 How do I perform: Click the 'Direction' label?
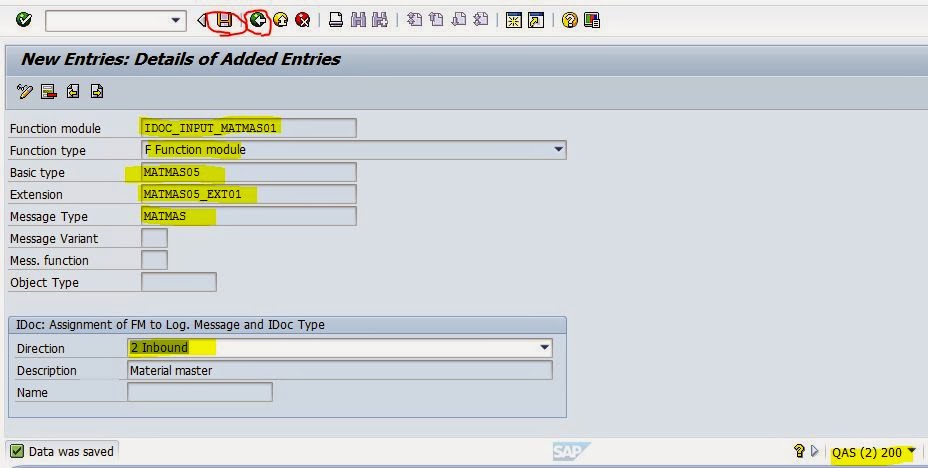pyautogui.click(x=40, y=348)
